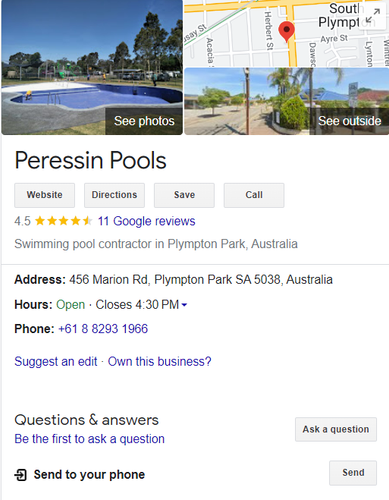Click the phone number +61 8 8293 1966
The image size is (389, 500).
coord(103,329)
